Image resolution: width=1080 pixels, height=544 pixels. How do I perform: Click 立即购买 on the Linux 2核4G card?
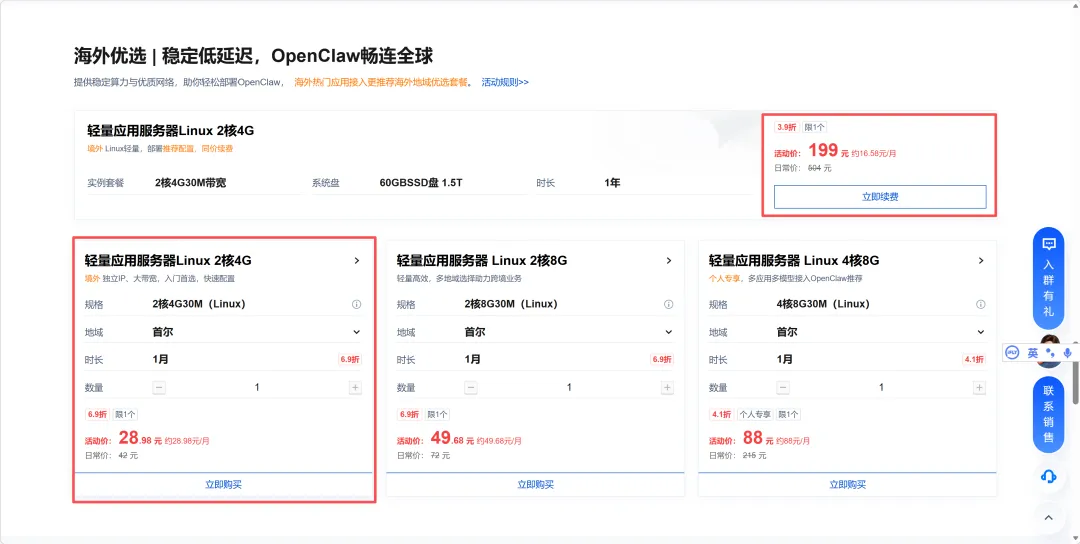click(x=224, y=484)
